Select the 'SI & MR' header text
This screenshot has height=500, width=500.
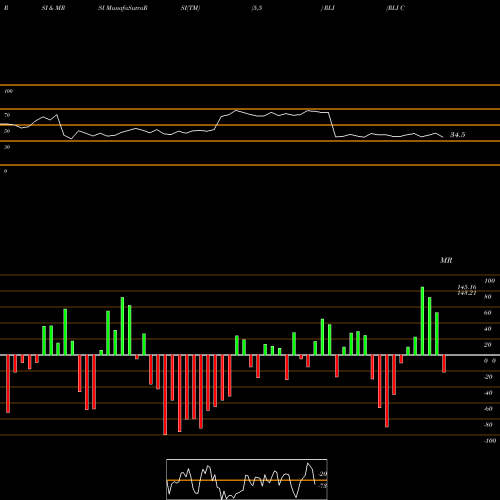point(53,8)
